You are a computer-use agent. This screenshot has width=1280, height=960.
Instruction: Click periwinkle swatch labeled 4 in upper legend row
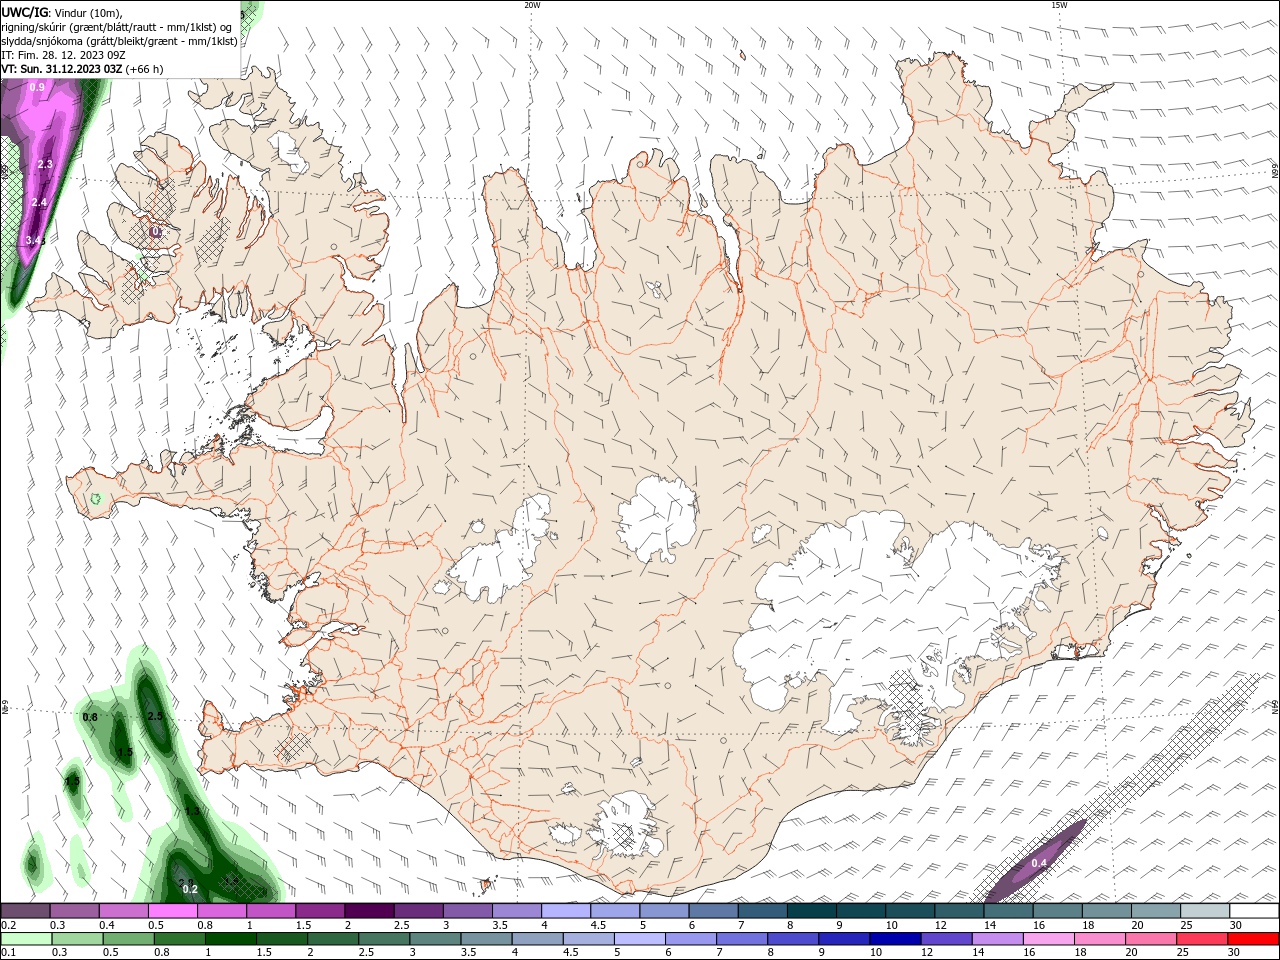pos(566,911)
